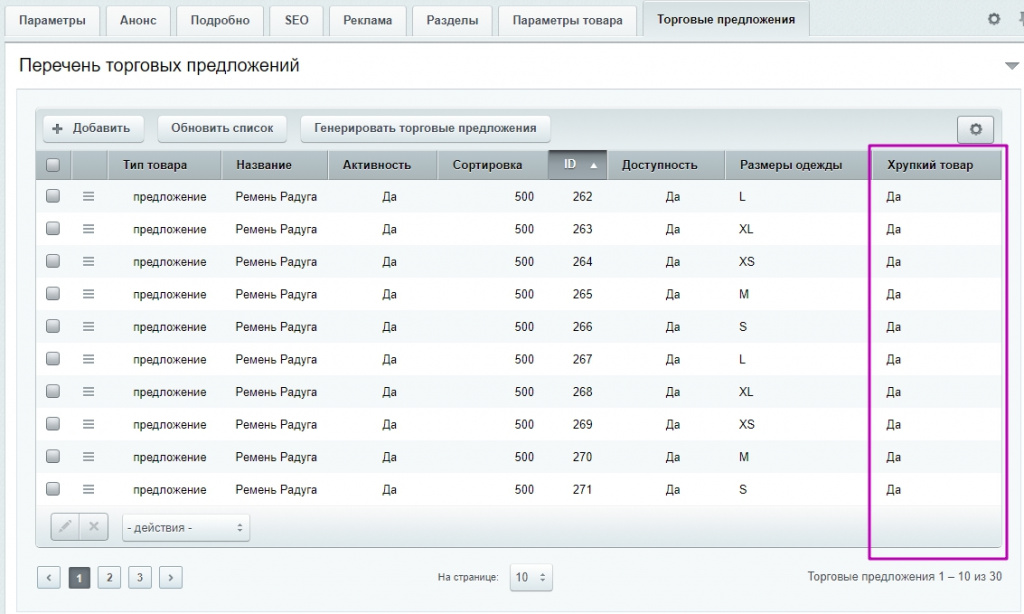The height and width of the screenshot is (614, 1024).
Task: Open the "Параметры товара" tab
Action: click(568, 20)
